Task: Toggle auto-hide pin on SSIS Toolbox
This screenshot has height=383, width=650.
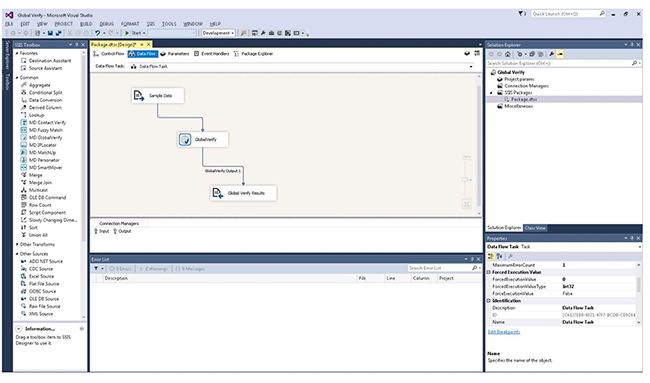Action: coord(77,45)
